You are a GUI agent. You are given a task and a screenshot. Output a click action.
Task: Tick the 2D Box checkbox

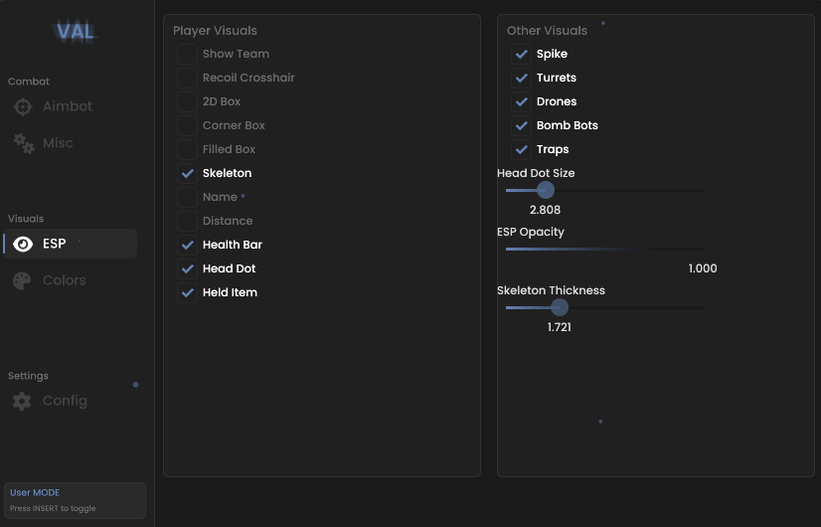(x=187, y=102)
